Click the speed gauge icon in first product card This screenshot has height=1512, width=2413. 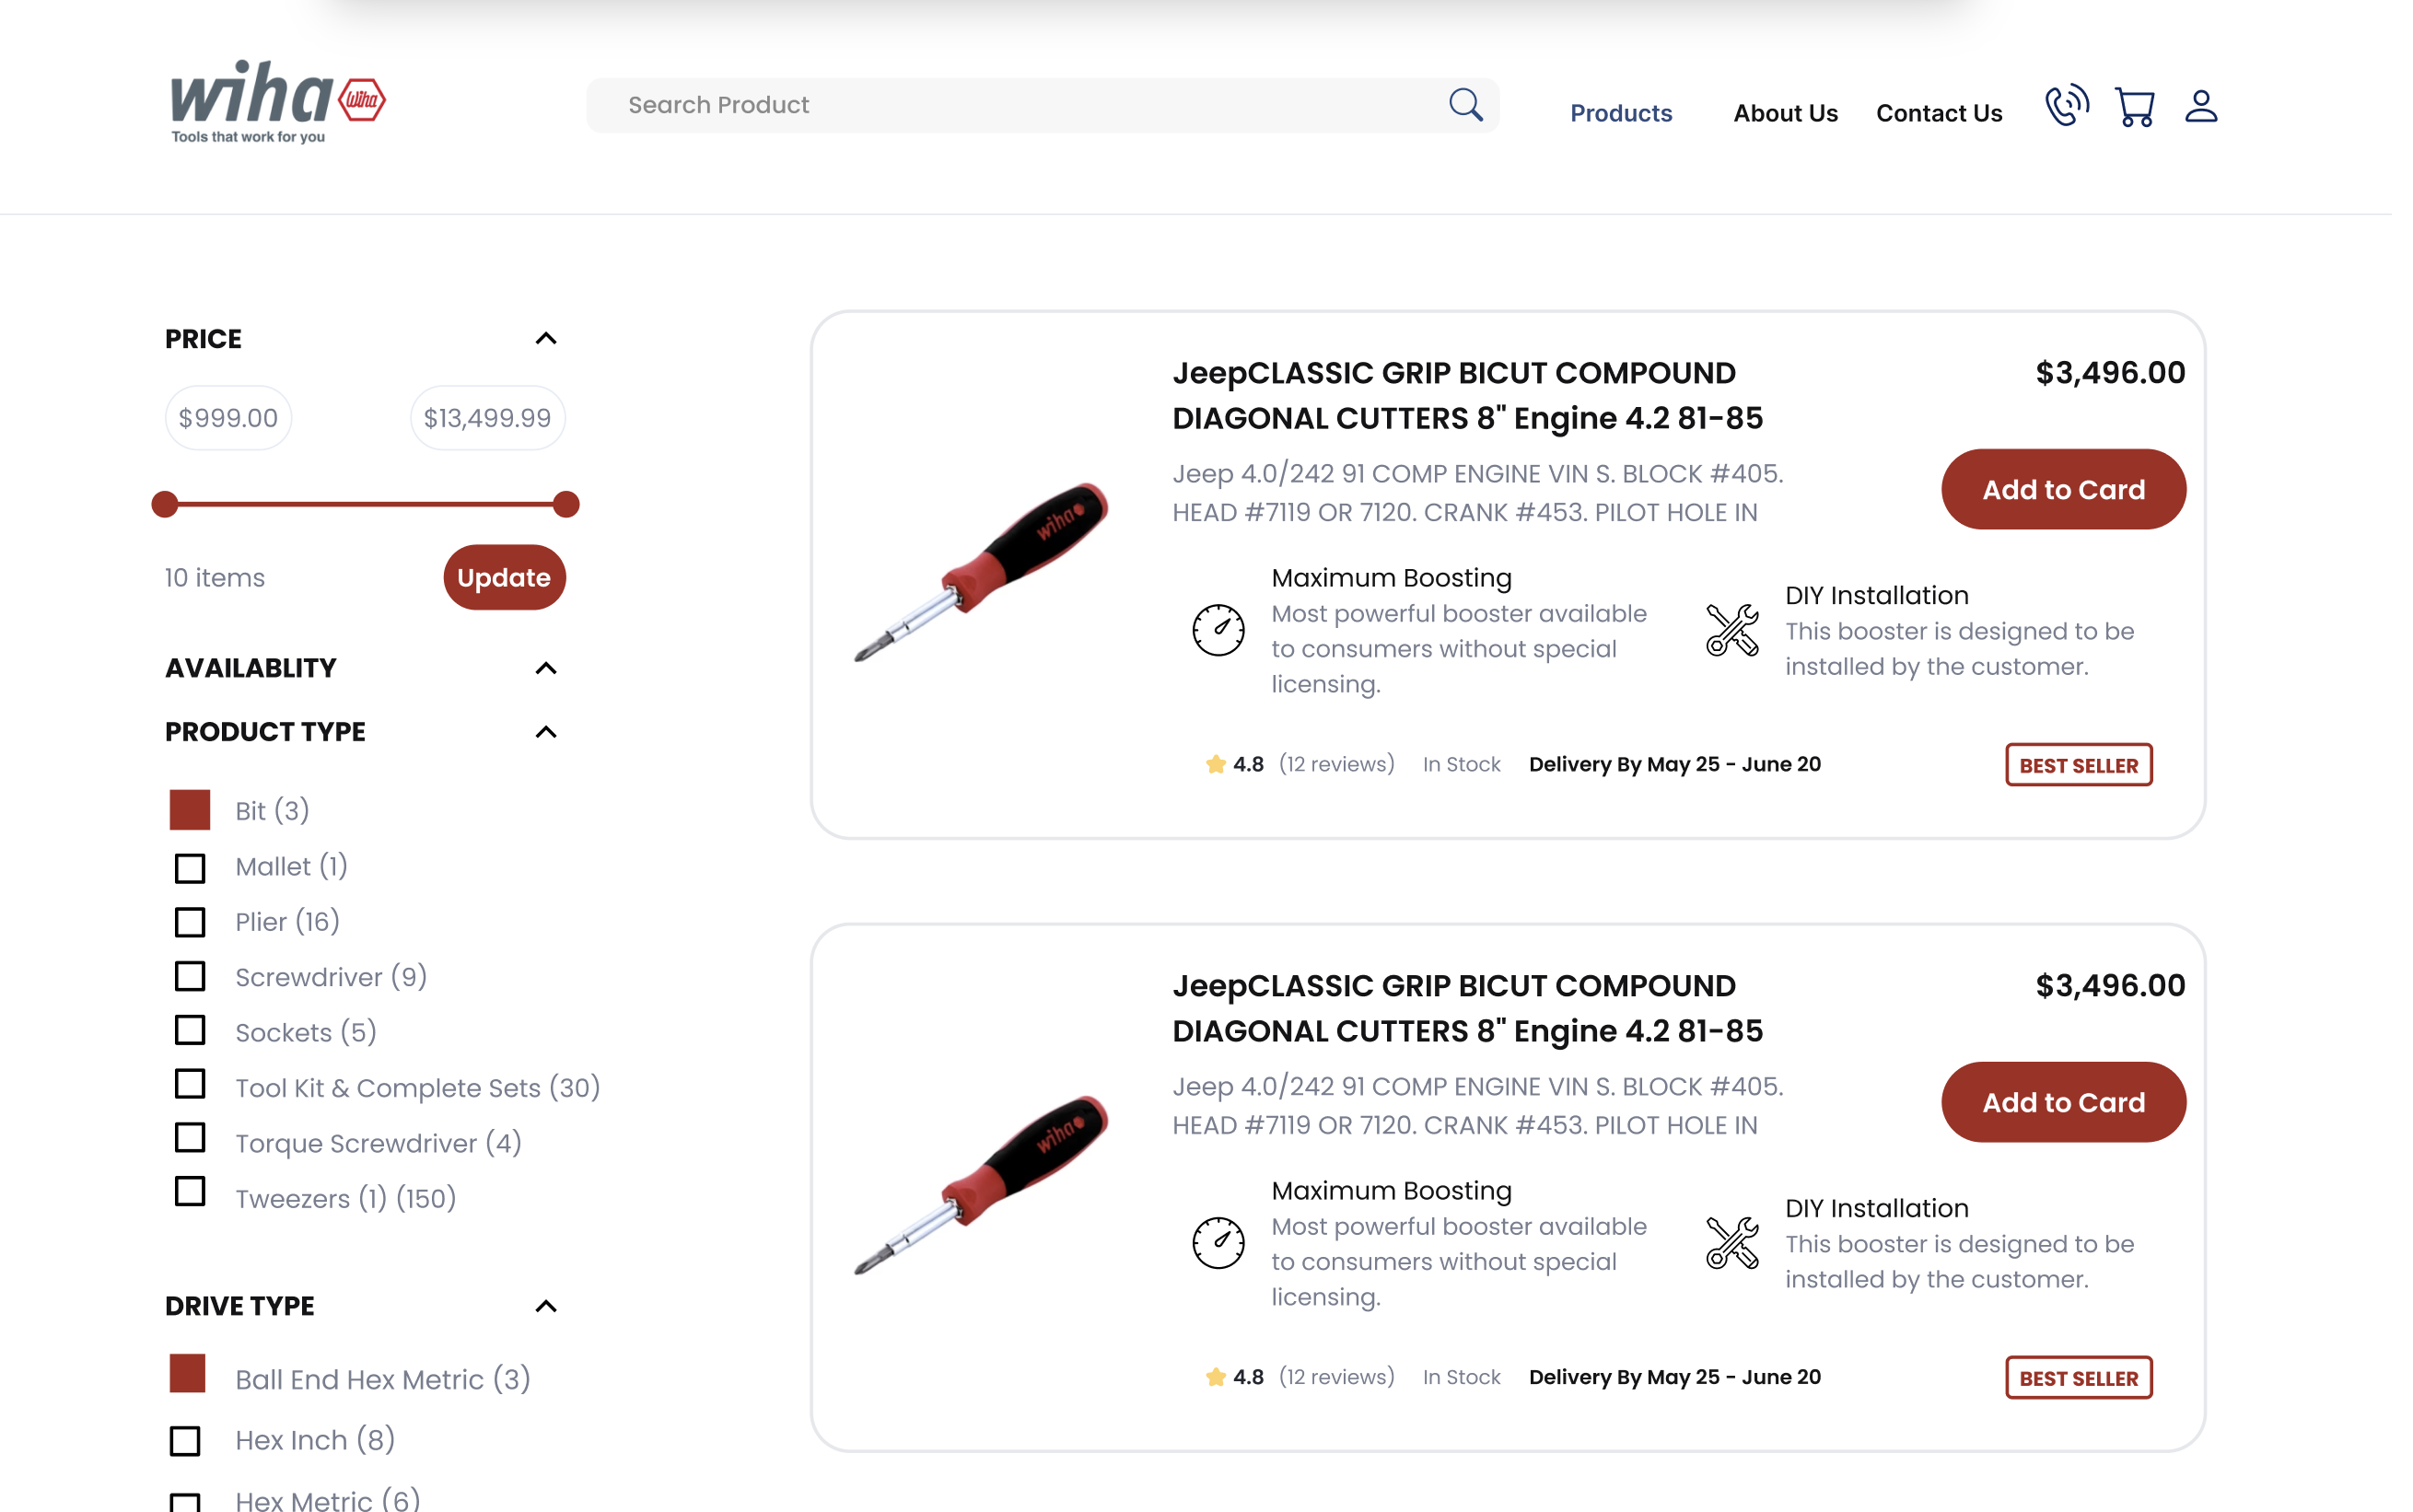click(1217, 630)
